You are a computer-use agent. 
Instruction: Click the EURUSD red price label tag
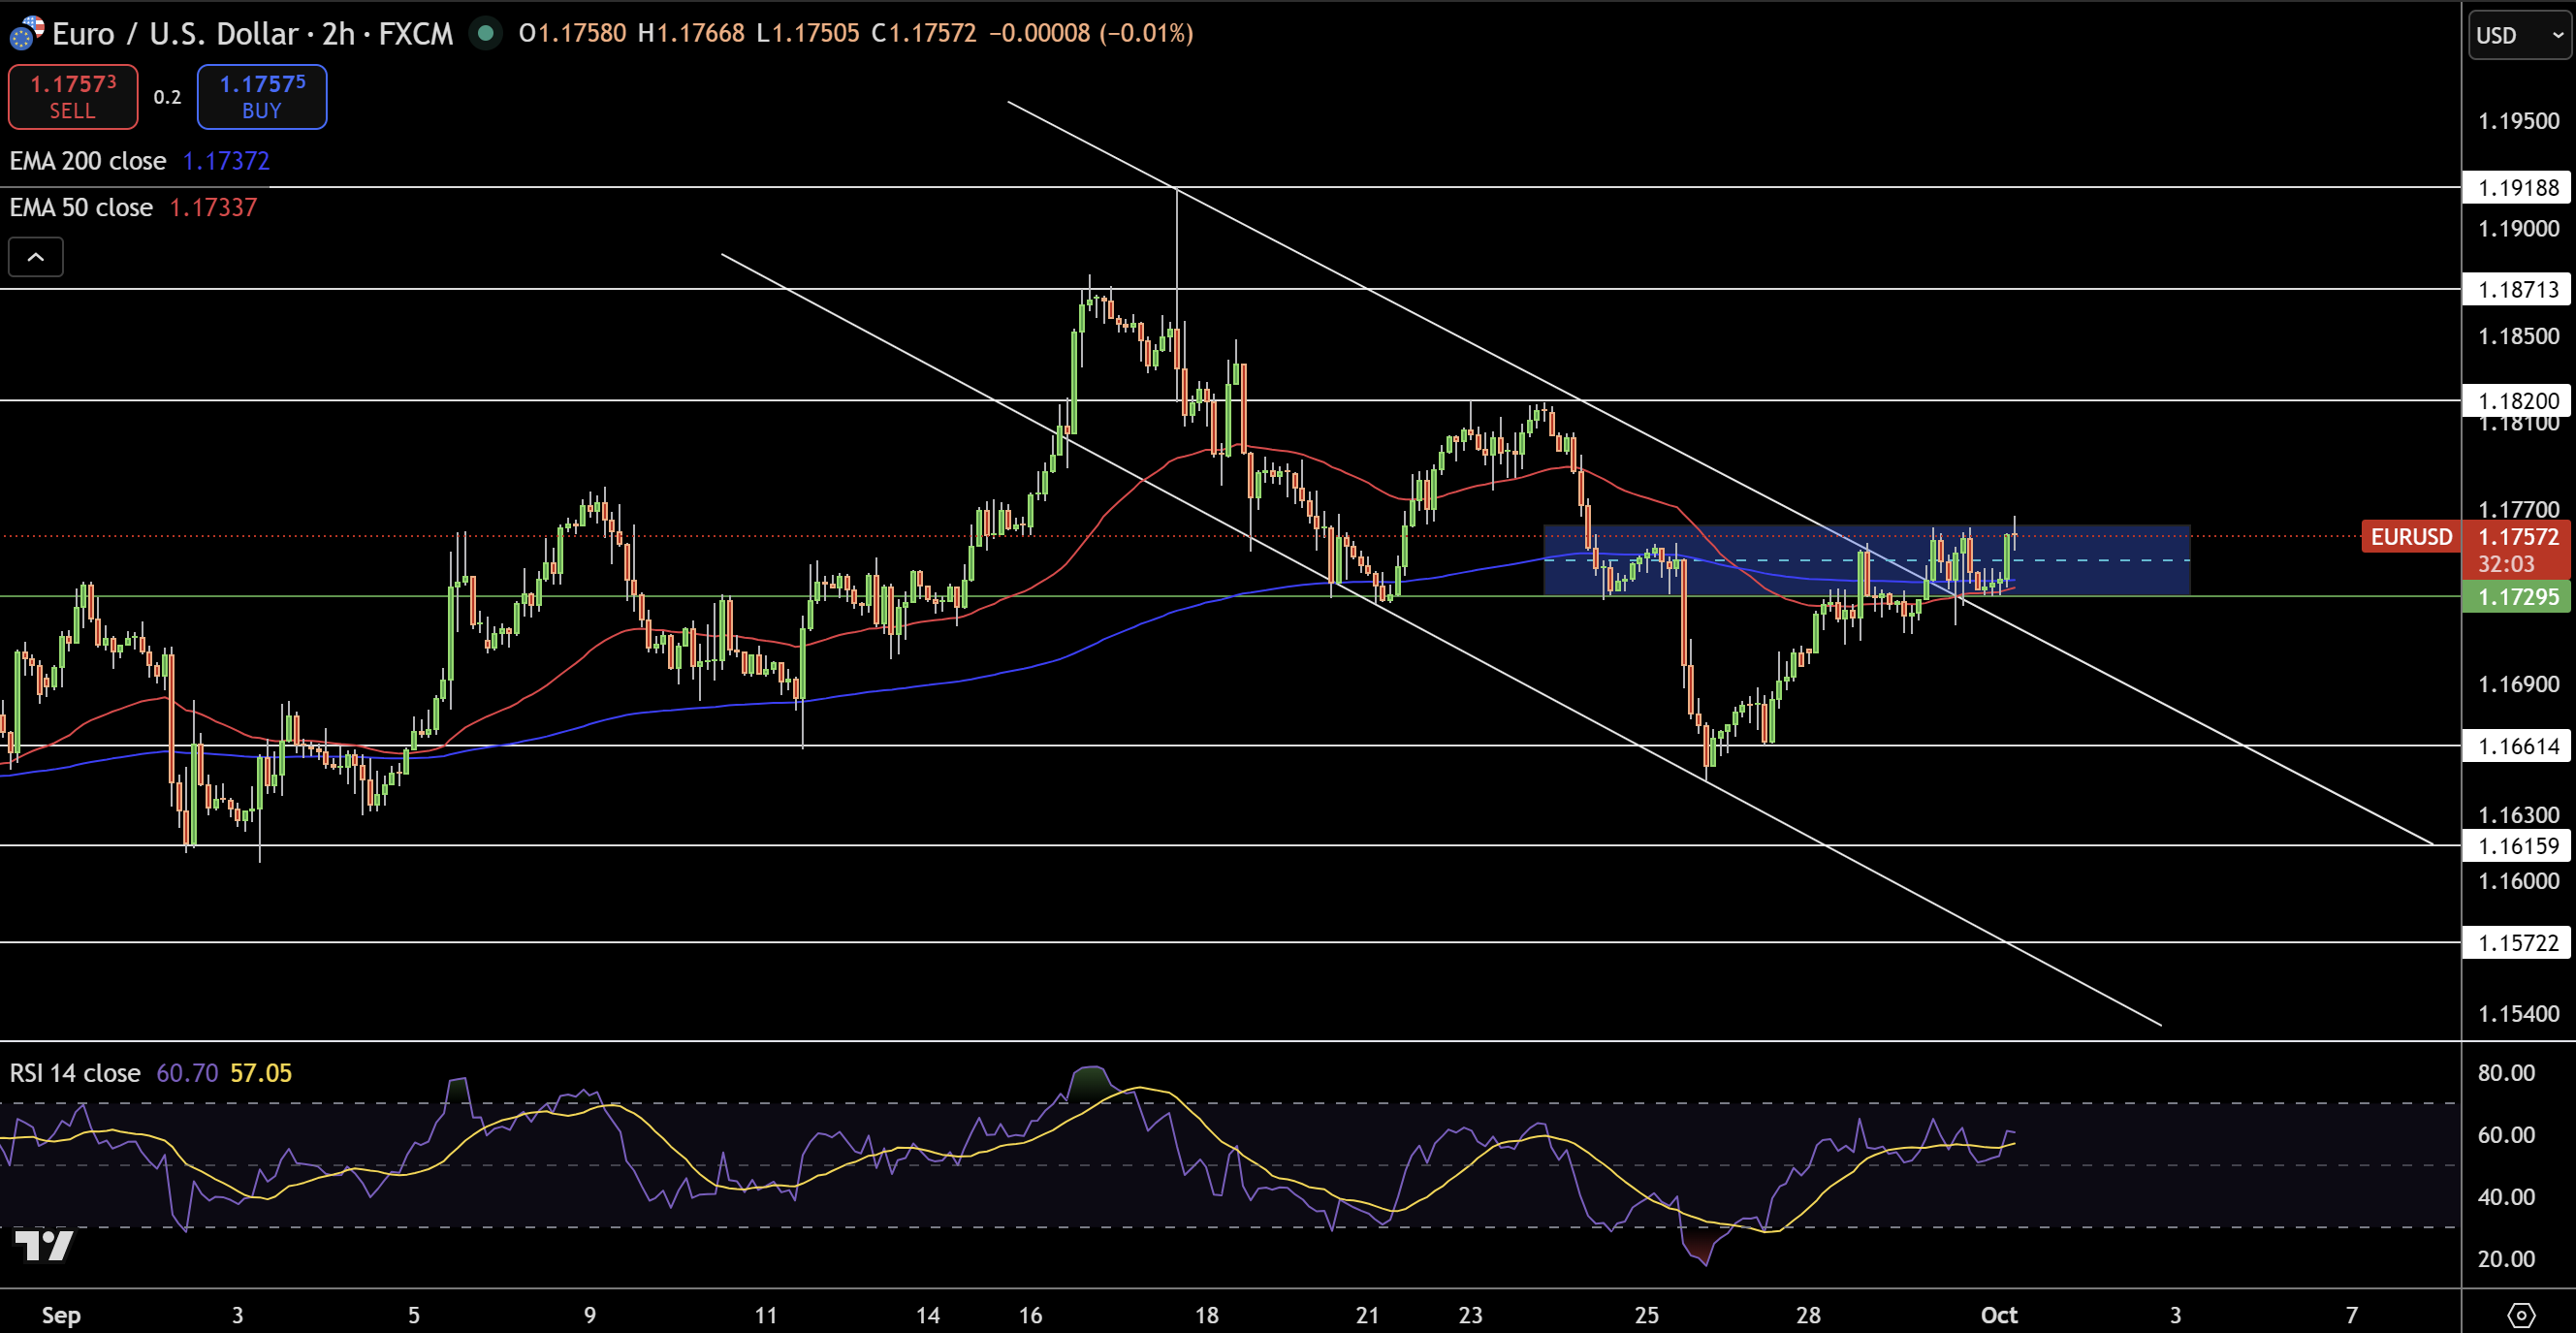pyautogui.click(x=2410, y=537)
